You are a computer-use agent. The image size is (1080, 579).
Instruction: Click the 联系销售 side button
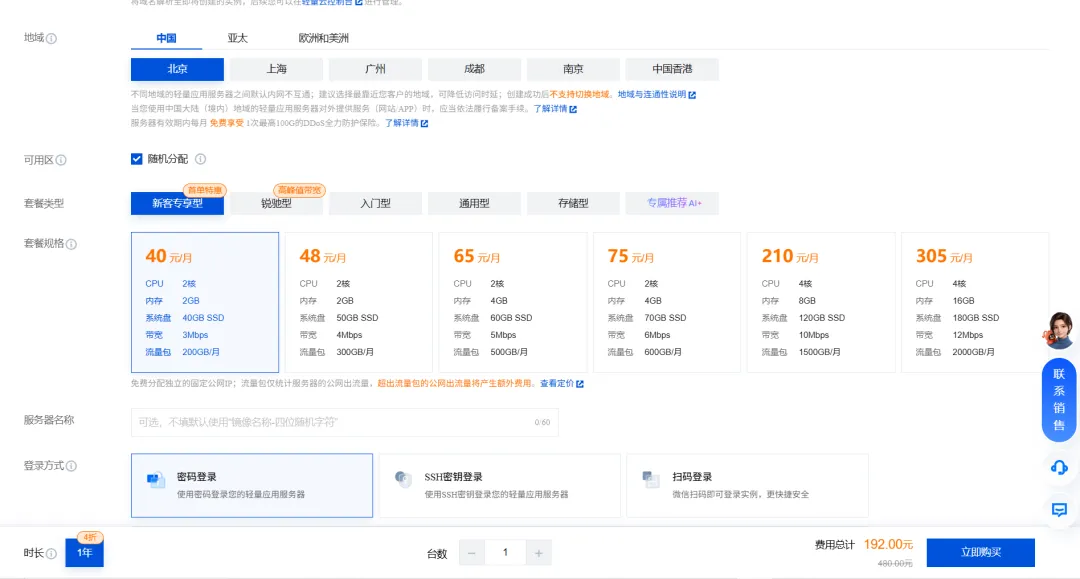1059,400
